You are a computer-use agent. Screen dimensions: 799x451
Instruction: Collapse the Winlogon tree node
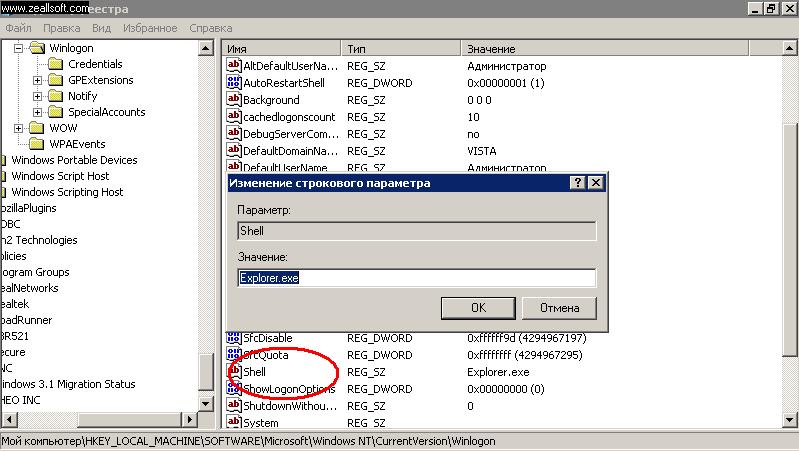pos(21,48)
